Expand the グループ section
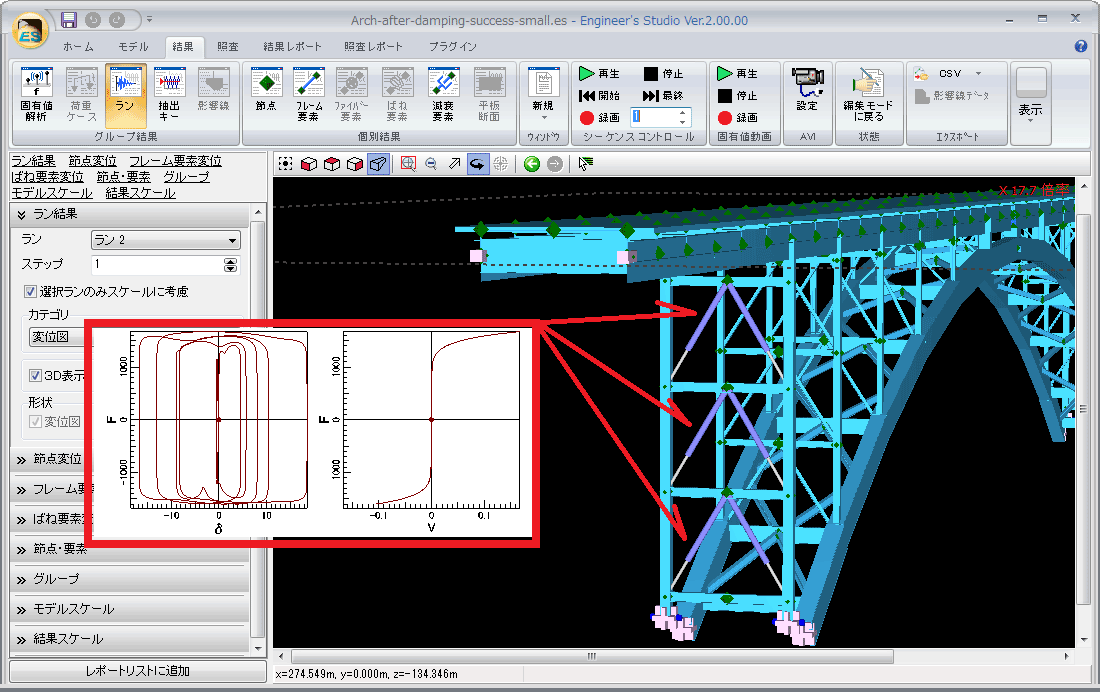The image size is (1100, 692). (x=130, y=579)
